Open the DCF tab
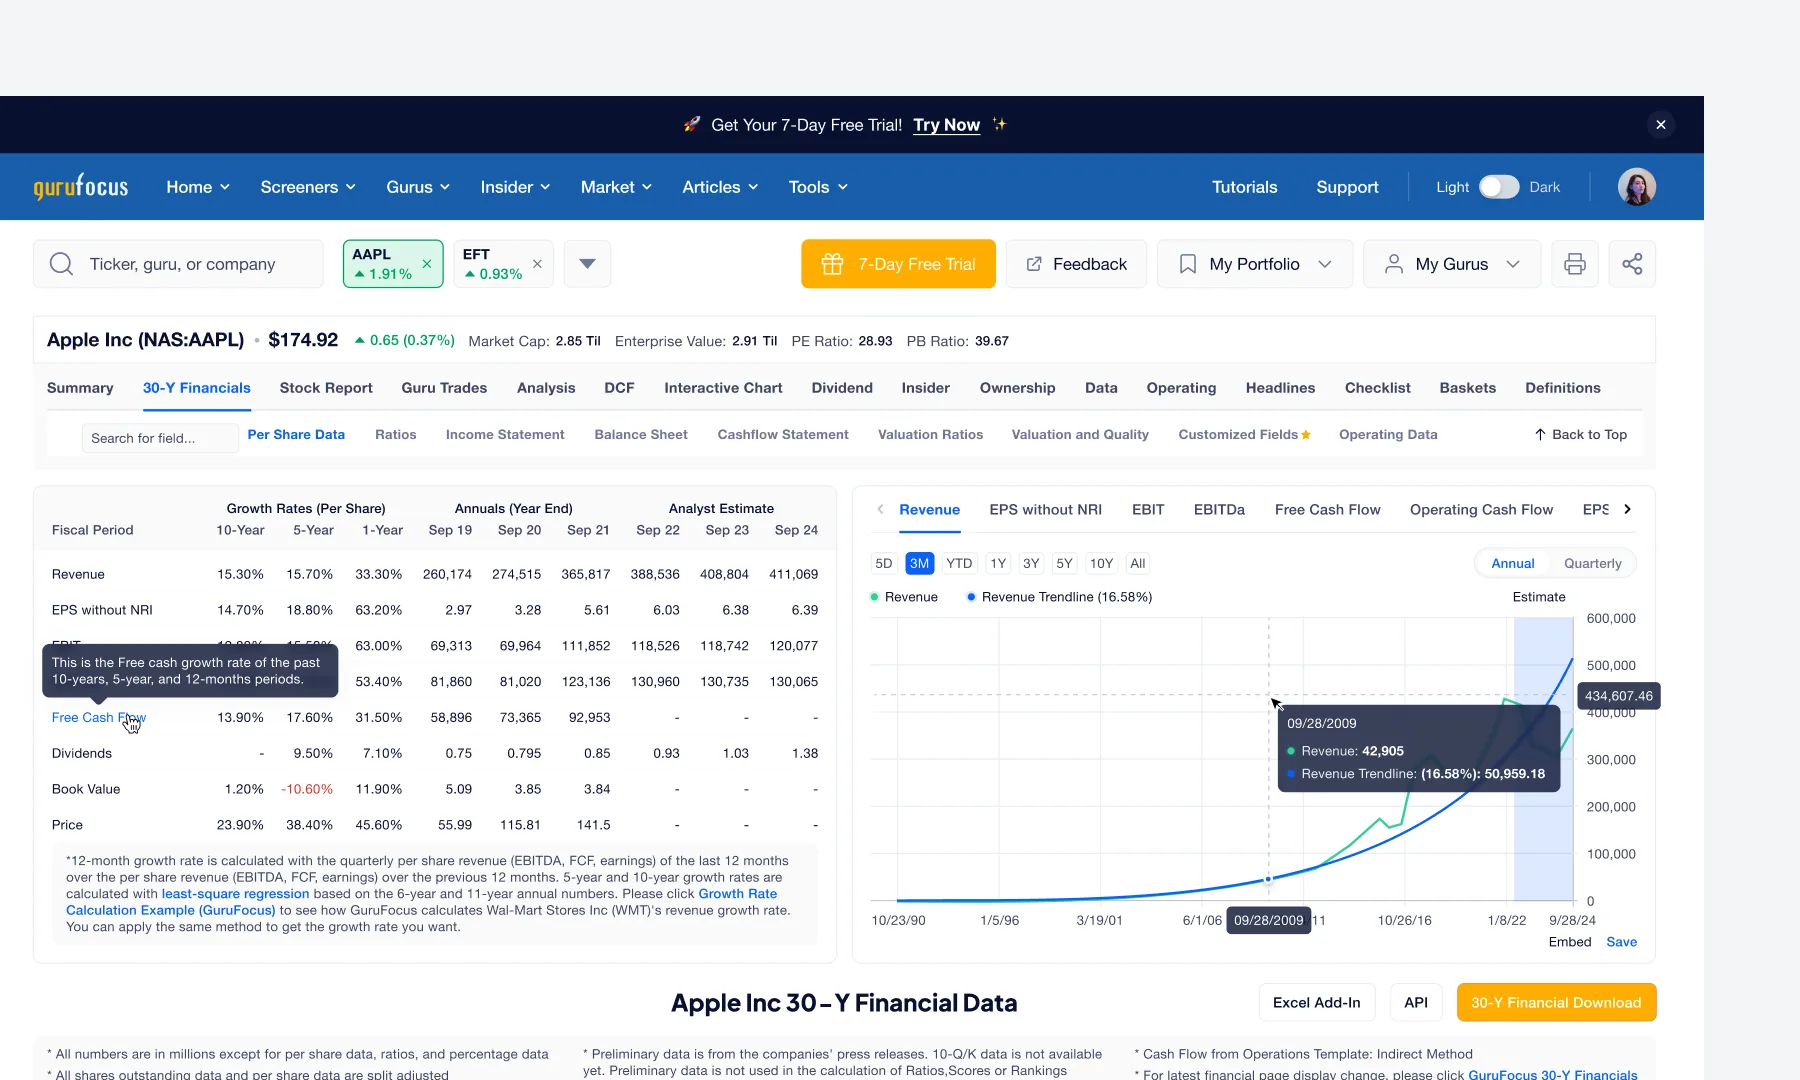The width and height of the screenshot is (1800, 1080). [619, 388]
